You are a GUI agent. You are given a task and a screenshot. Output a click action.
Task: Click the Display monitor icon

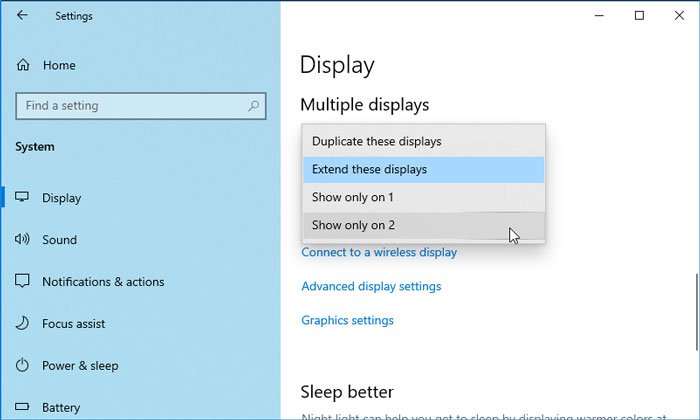(x=22, y=197)
